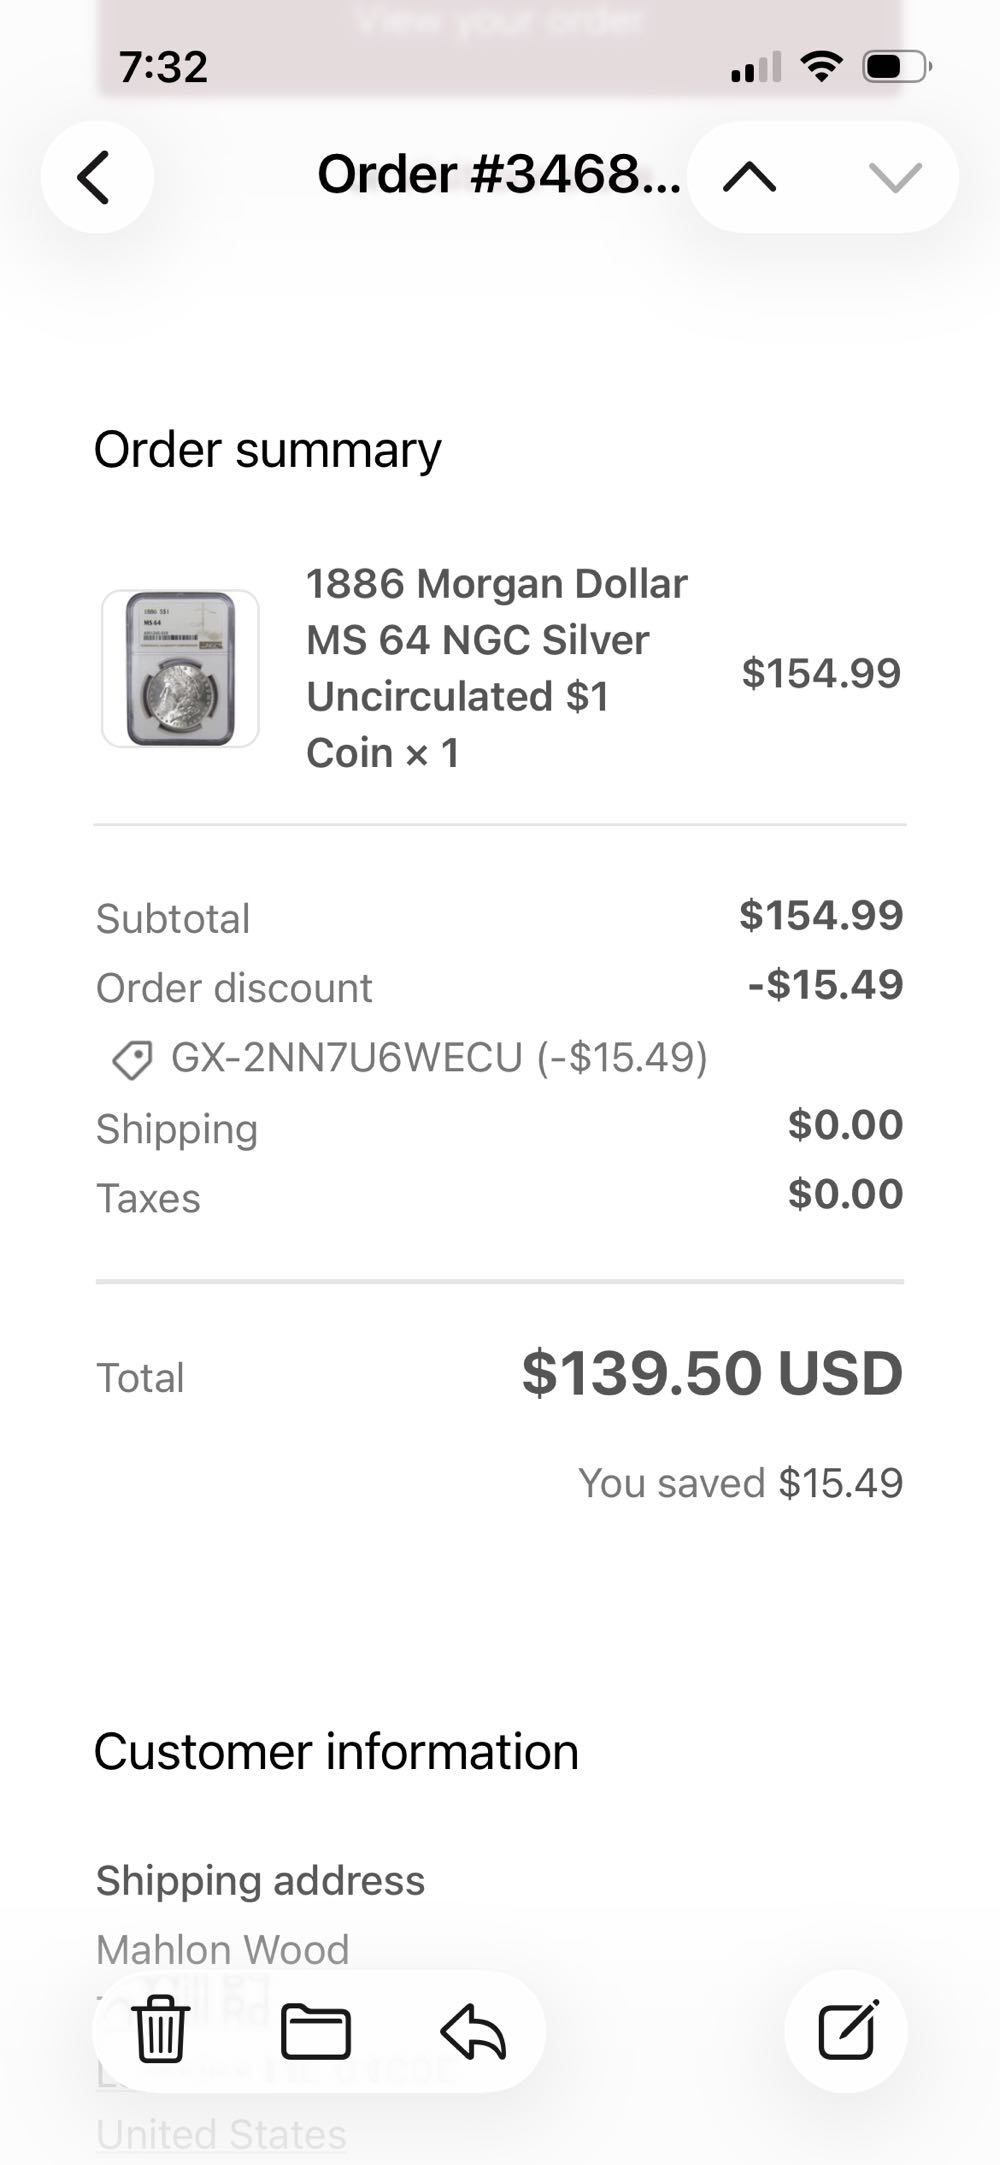The width and height of the screenshot is (1000, 2165).
Task: Tap the cellular signal bars indicator
Action: (x=756, y=65)
